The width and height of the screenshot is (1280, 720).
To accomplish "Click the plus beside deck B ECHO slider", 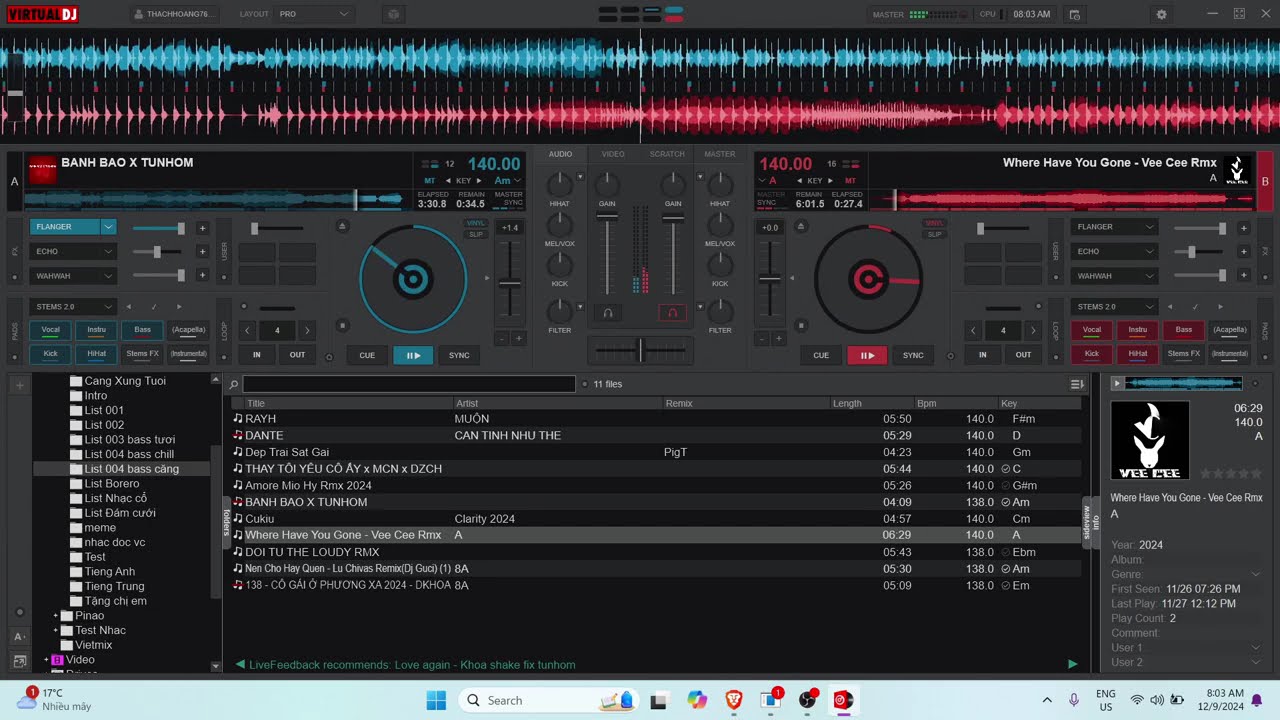I will click(1243, 252).
